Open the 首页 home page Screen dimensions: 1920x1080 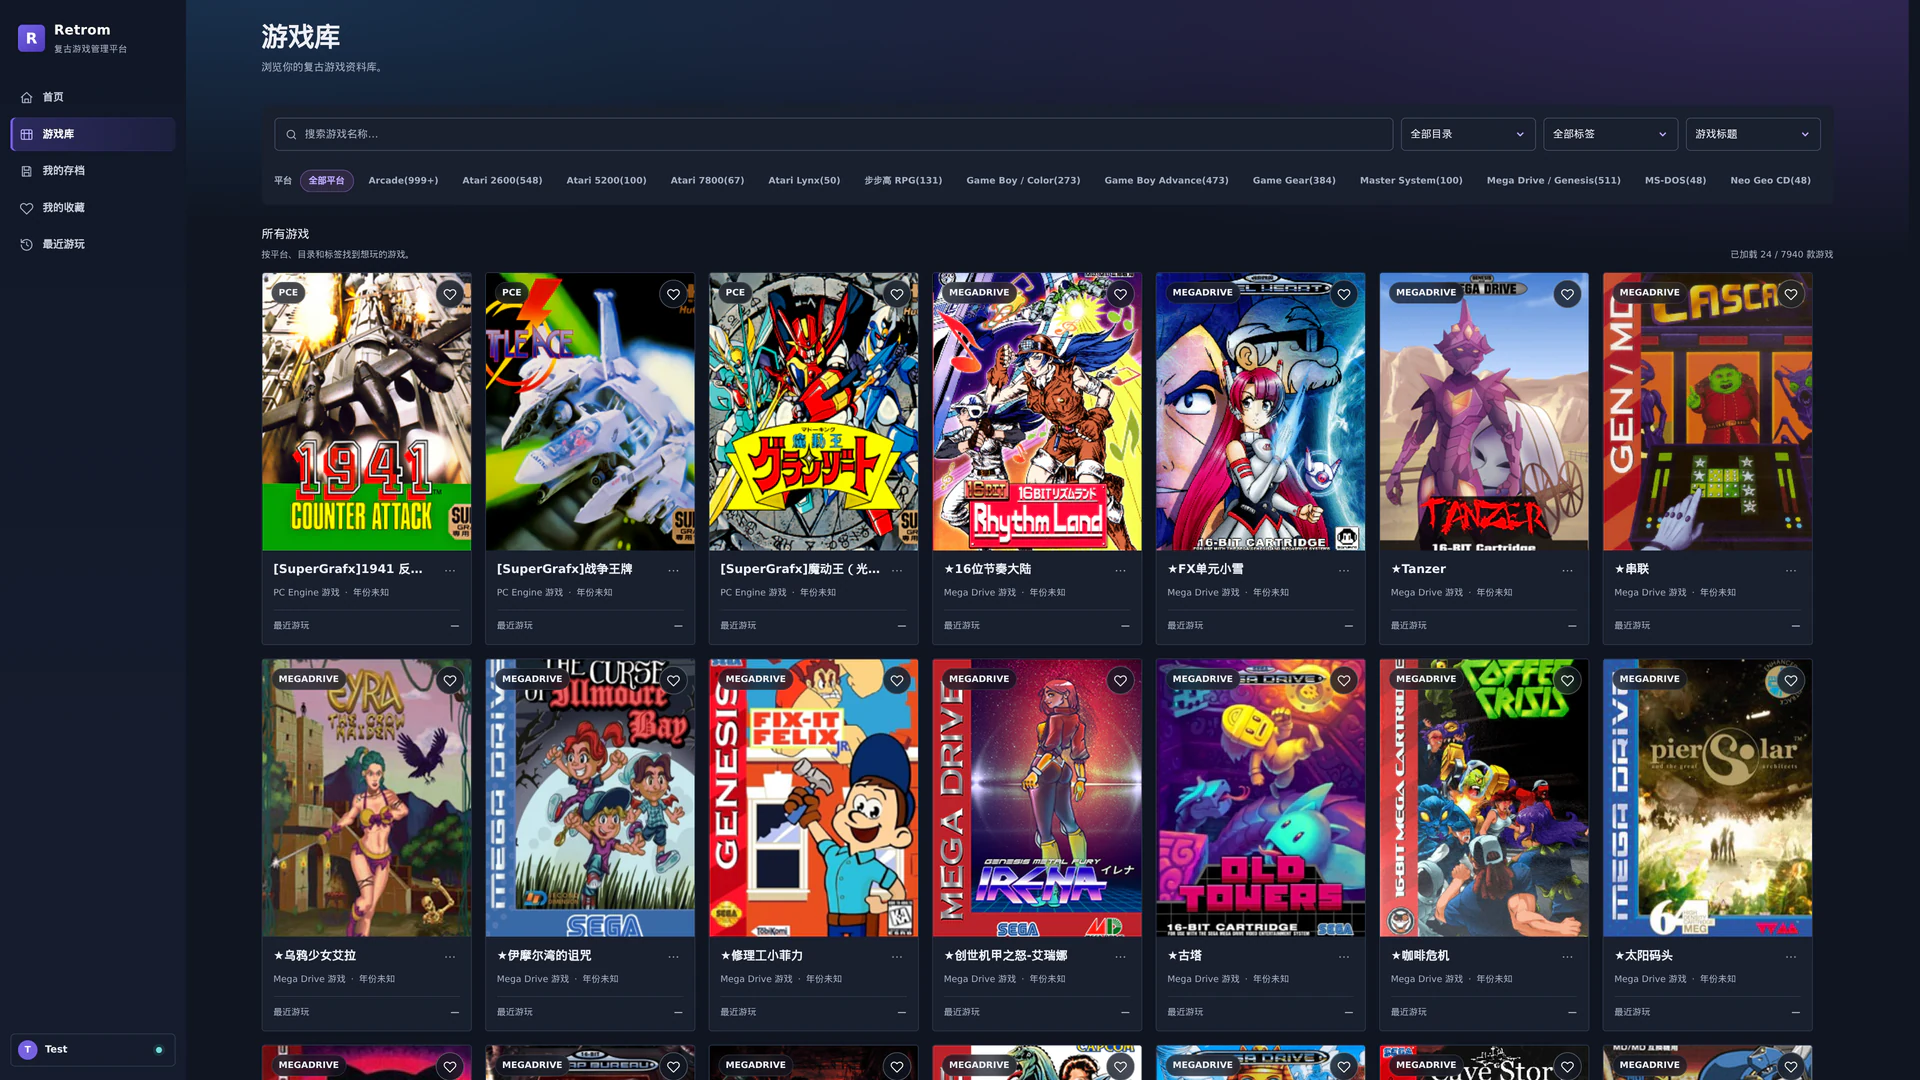(x=93, y=97)
